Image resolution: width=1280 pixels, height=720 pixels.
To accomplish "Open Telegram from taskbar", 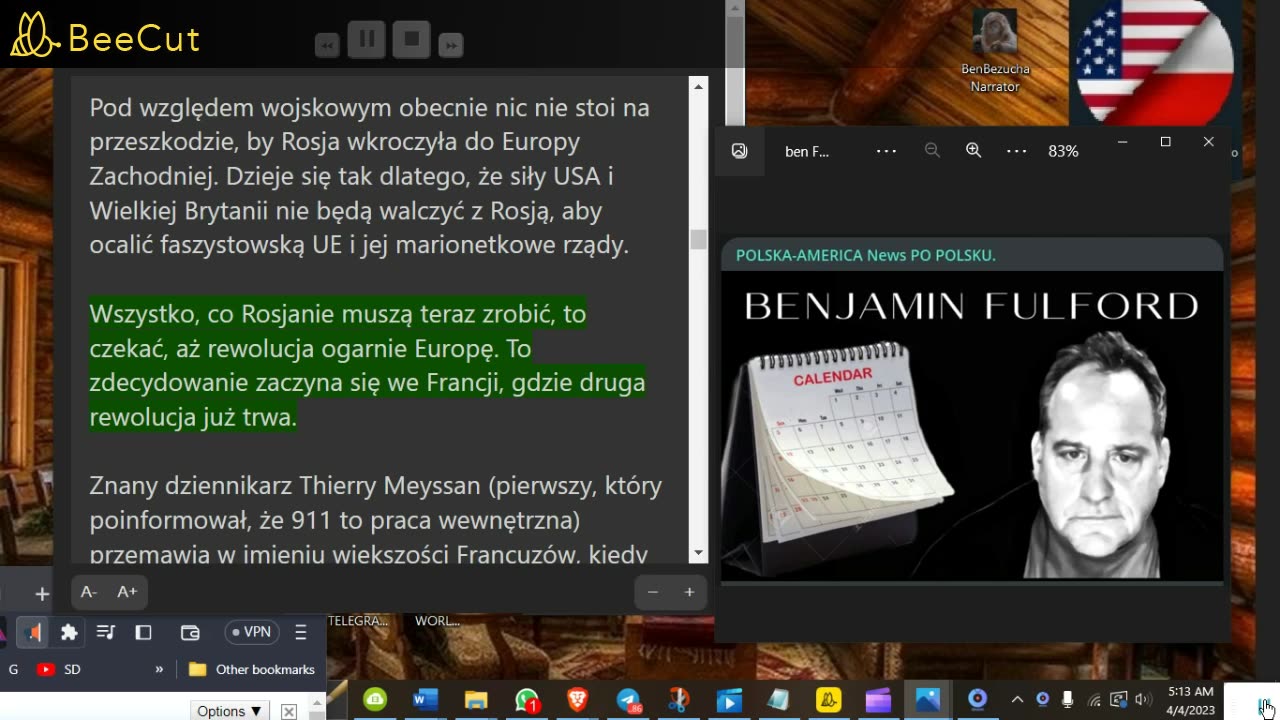I will [628, 699].
